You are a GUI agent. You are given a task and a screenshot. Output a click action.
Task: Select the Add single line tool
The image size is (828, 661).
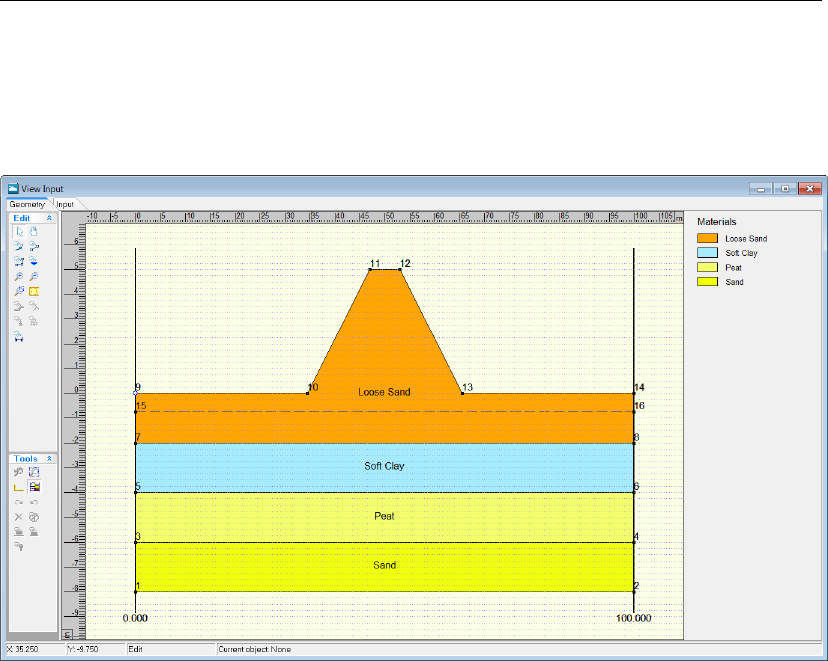[x=34, y=247]
